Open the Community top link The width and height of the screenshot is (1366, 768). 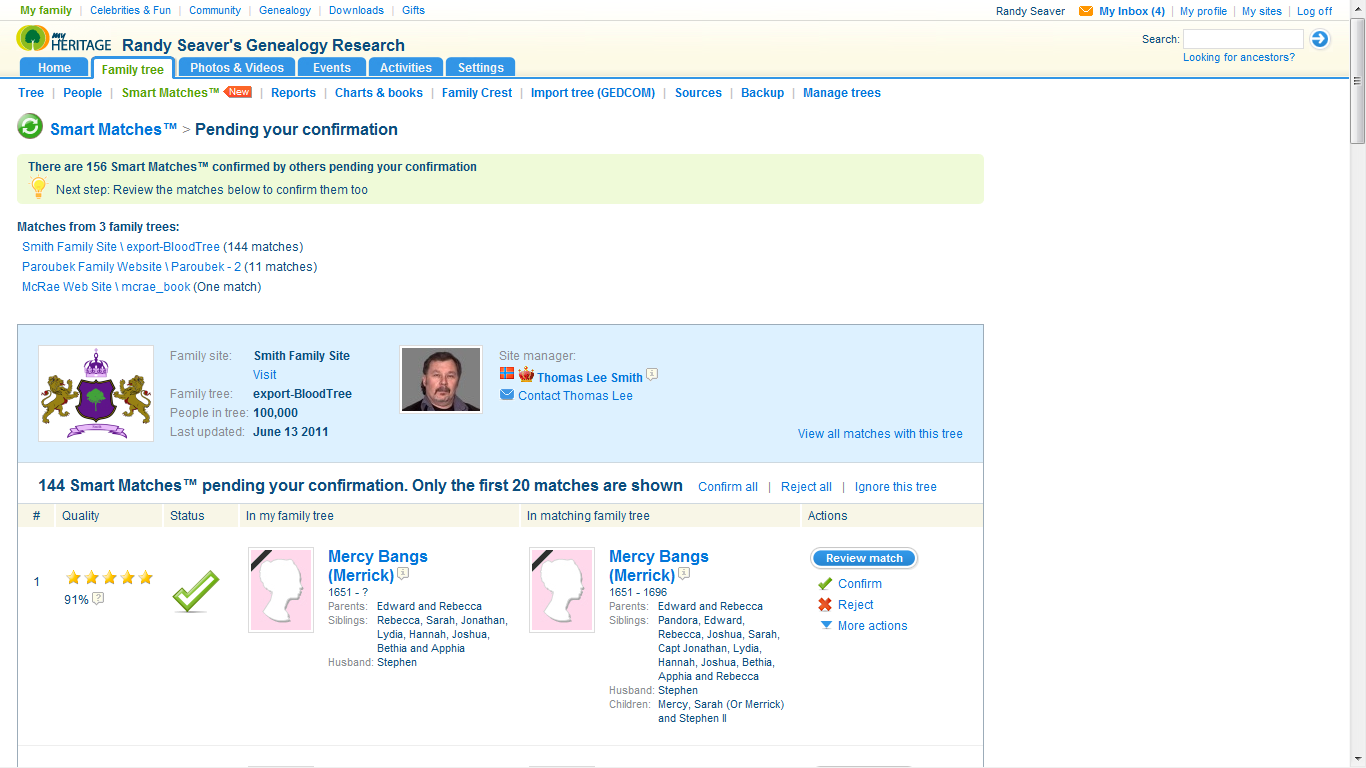click(x=215, y=11)
